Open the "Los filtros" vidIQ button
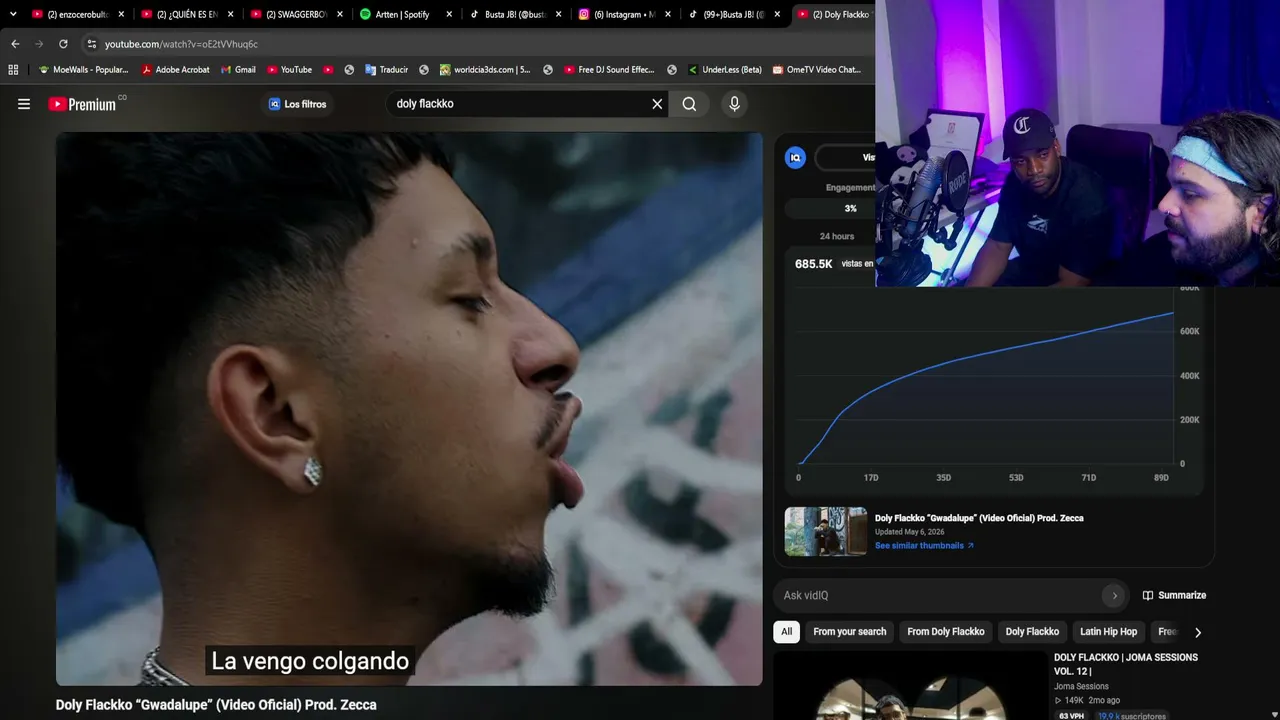This screenshot has width=1280, height=720. (x=297, y=104)
